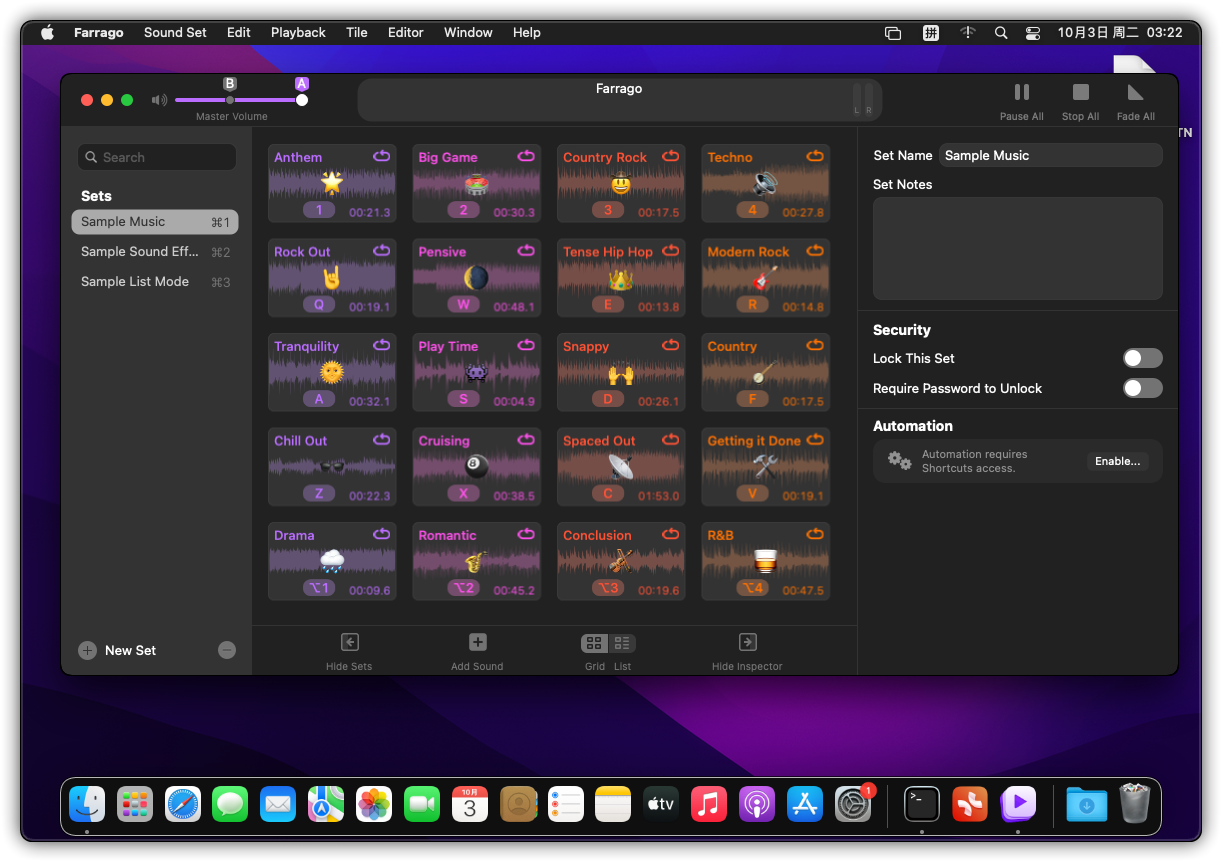Click the Stop All icon
Screen dimensions: 1222x862
1080,92
